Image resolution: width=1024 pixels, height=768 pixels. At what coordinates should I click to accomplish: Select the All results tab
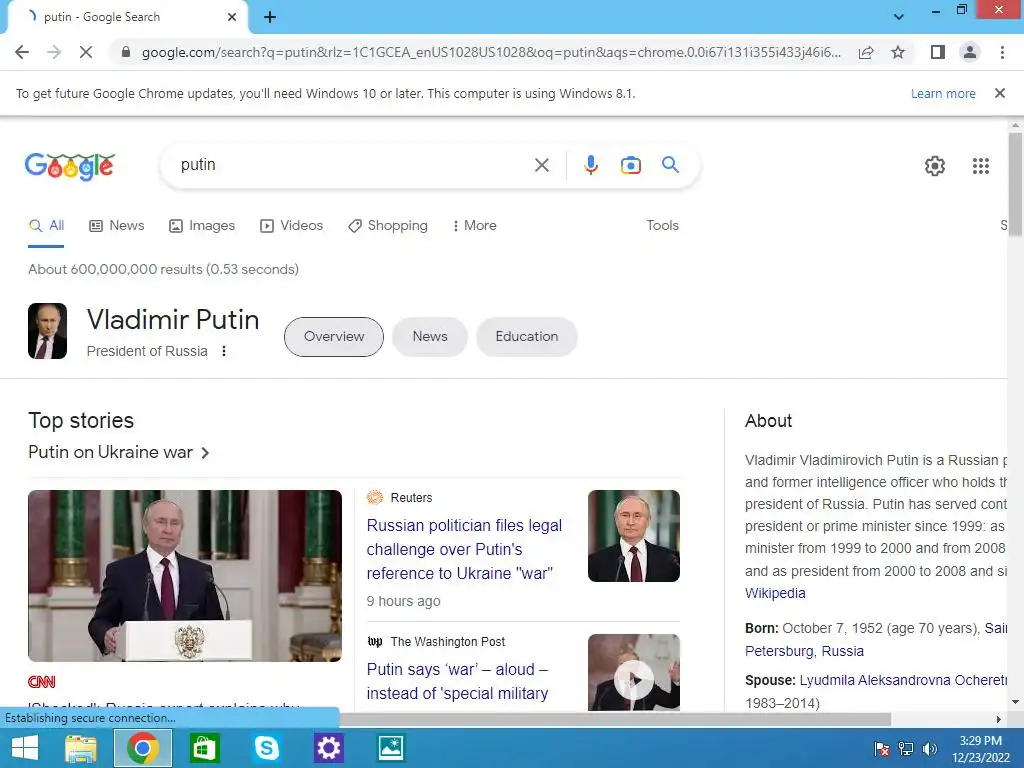pos(46,226)
